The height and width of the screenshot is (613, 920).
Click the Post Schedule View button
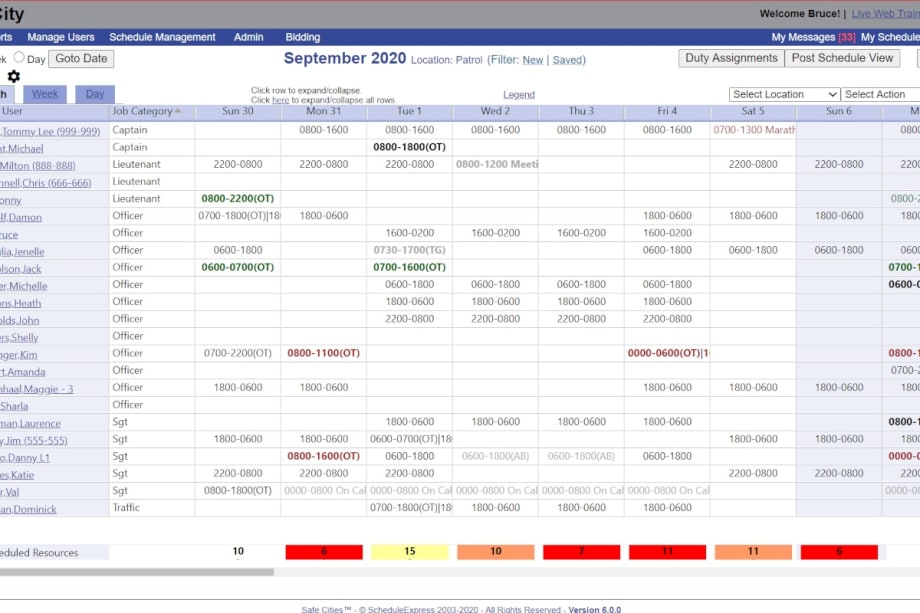point(843,57)
